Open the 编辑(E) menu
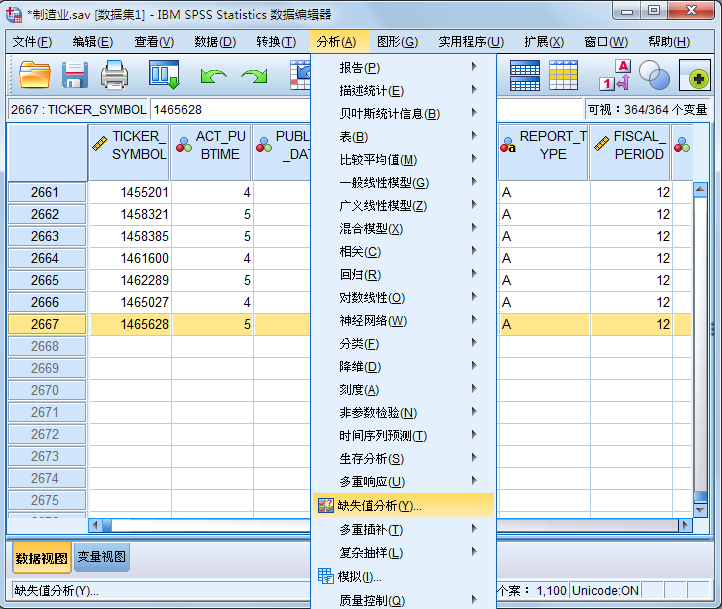722x609 pixels. tap(93, 42)
